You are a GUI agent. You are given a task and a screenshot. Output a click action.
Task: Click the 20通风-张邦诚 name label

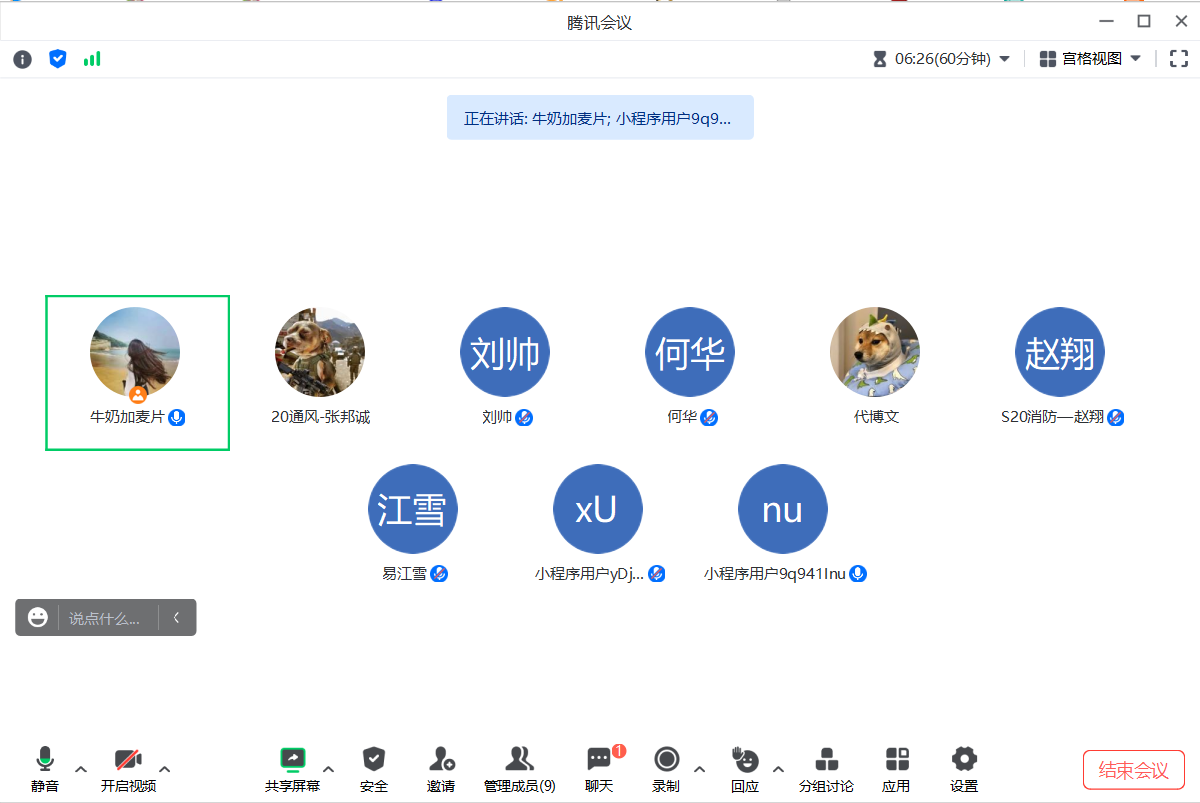[x=321, y=417]
